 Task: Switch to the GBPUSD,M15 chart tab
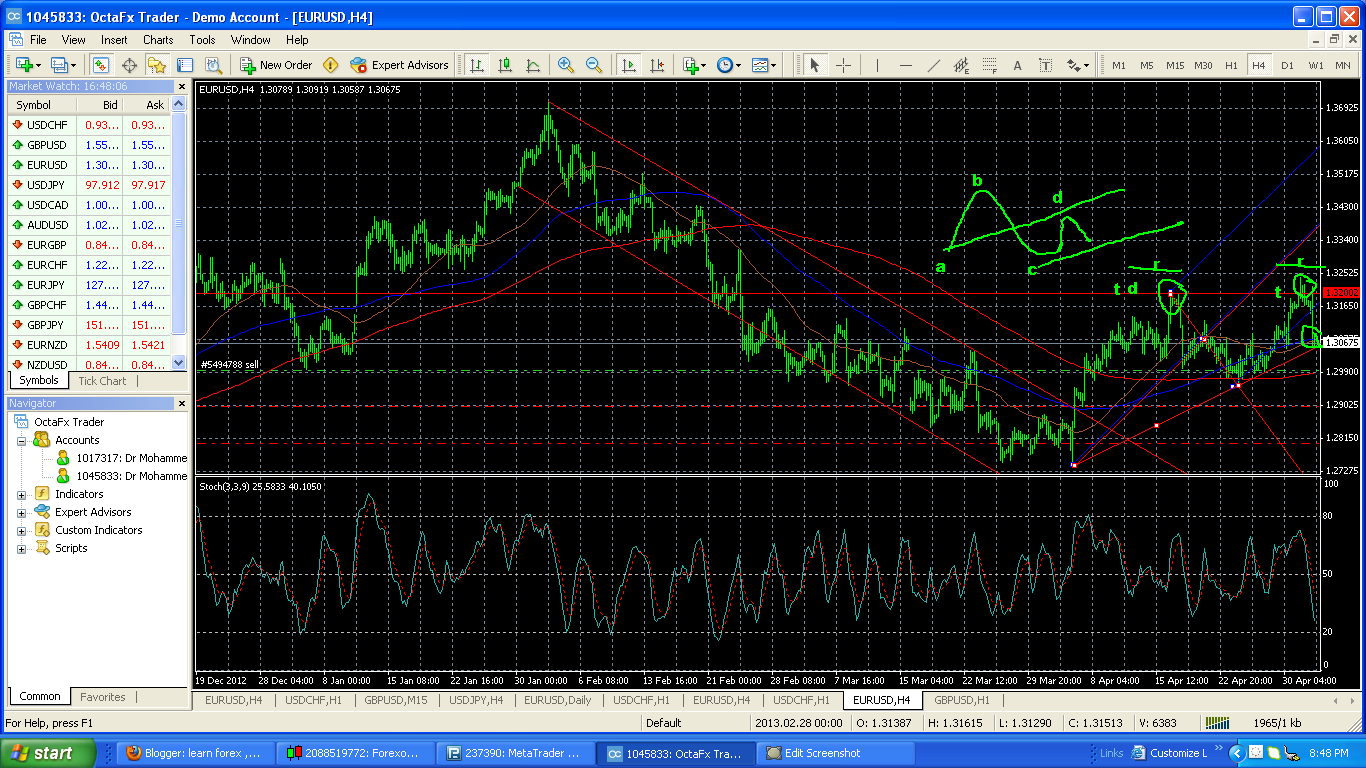tap(395, 700)
